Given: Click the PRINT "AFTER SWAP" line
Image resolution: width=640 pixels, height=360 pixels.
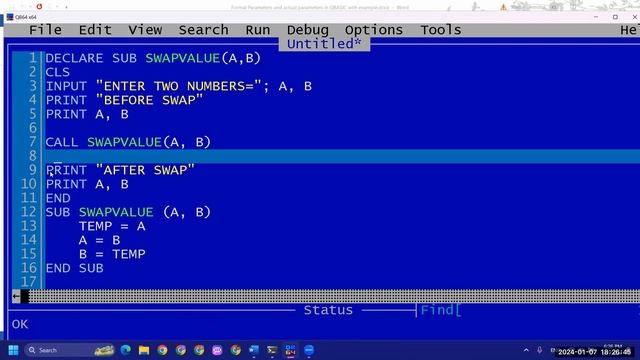Looking at the screenshot, I should pos(120,170).
